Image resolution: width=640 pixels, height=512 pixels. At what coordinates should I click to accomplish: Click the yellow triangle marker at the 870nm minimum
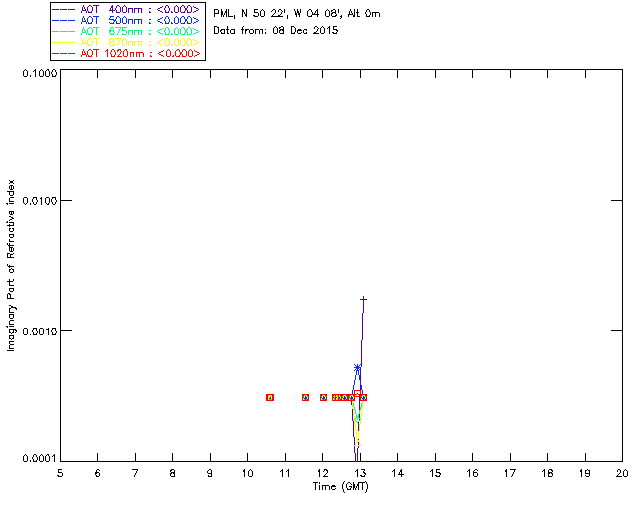pos(358,443)
